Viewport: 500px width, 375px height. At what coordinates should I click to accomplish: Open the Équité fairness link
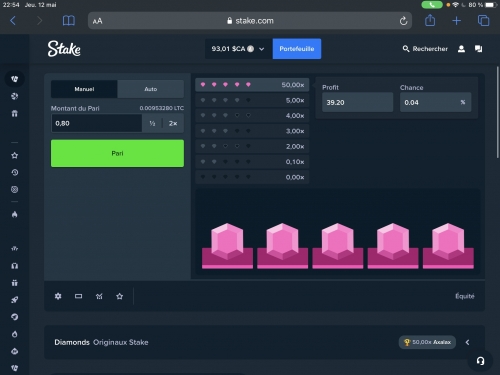[465, 296]
